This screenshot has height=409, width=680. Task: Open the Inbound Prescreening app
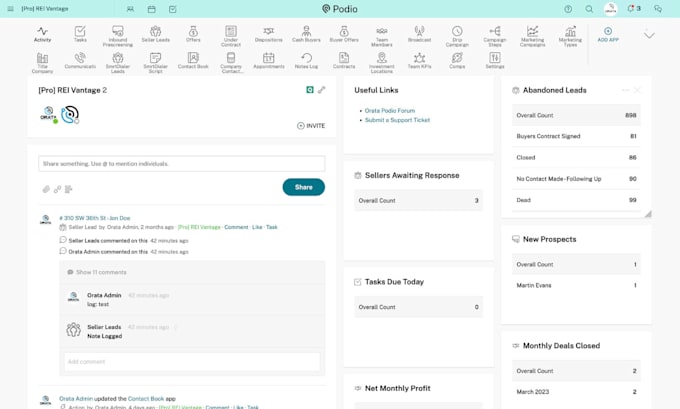(118, 36)
